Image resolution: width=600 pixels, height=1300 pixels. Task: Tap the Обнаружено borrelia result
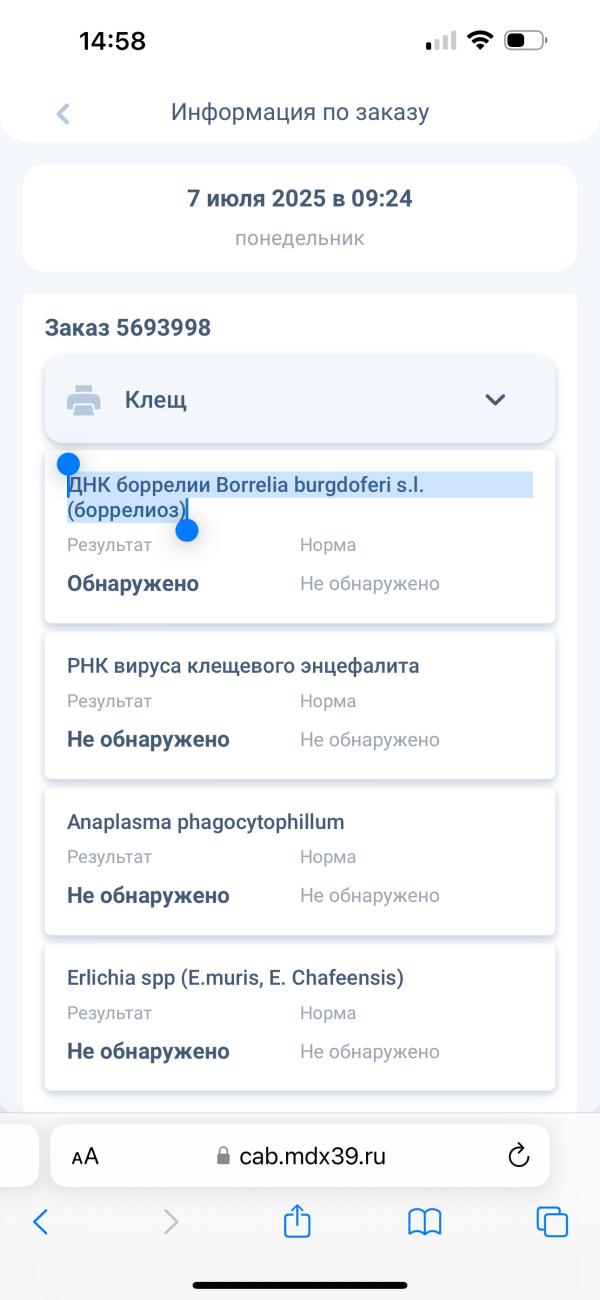pos(133,583)
